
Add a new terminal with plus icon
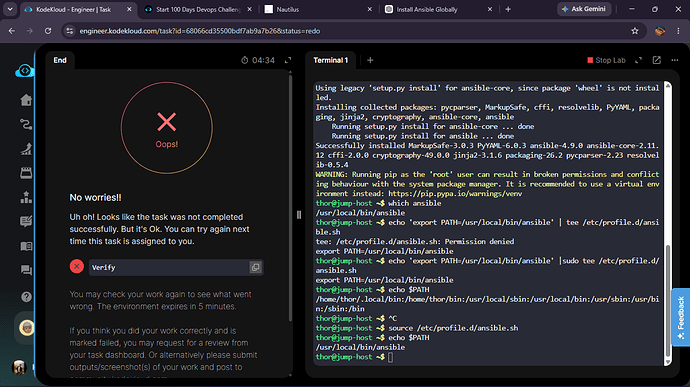[x=370, y=60]
